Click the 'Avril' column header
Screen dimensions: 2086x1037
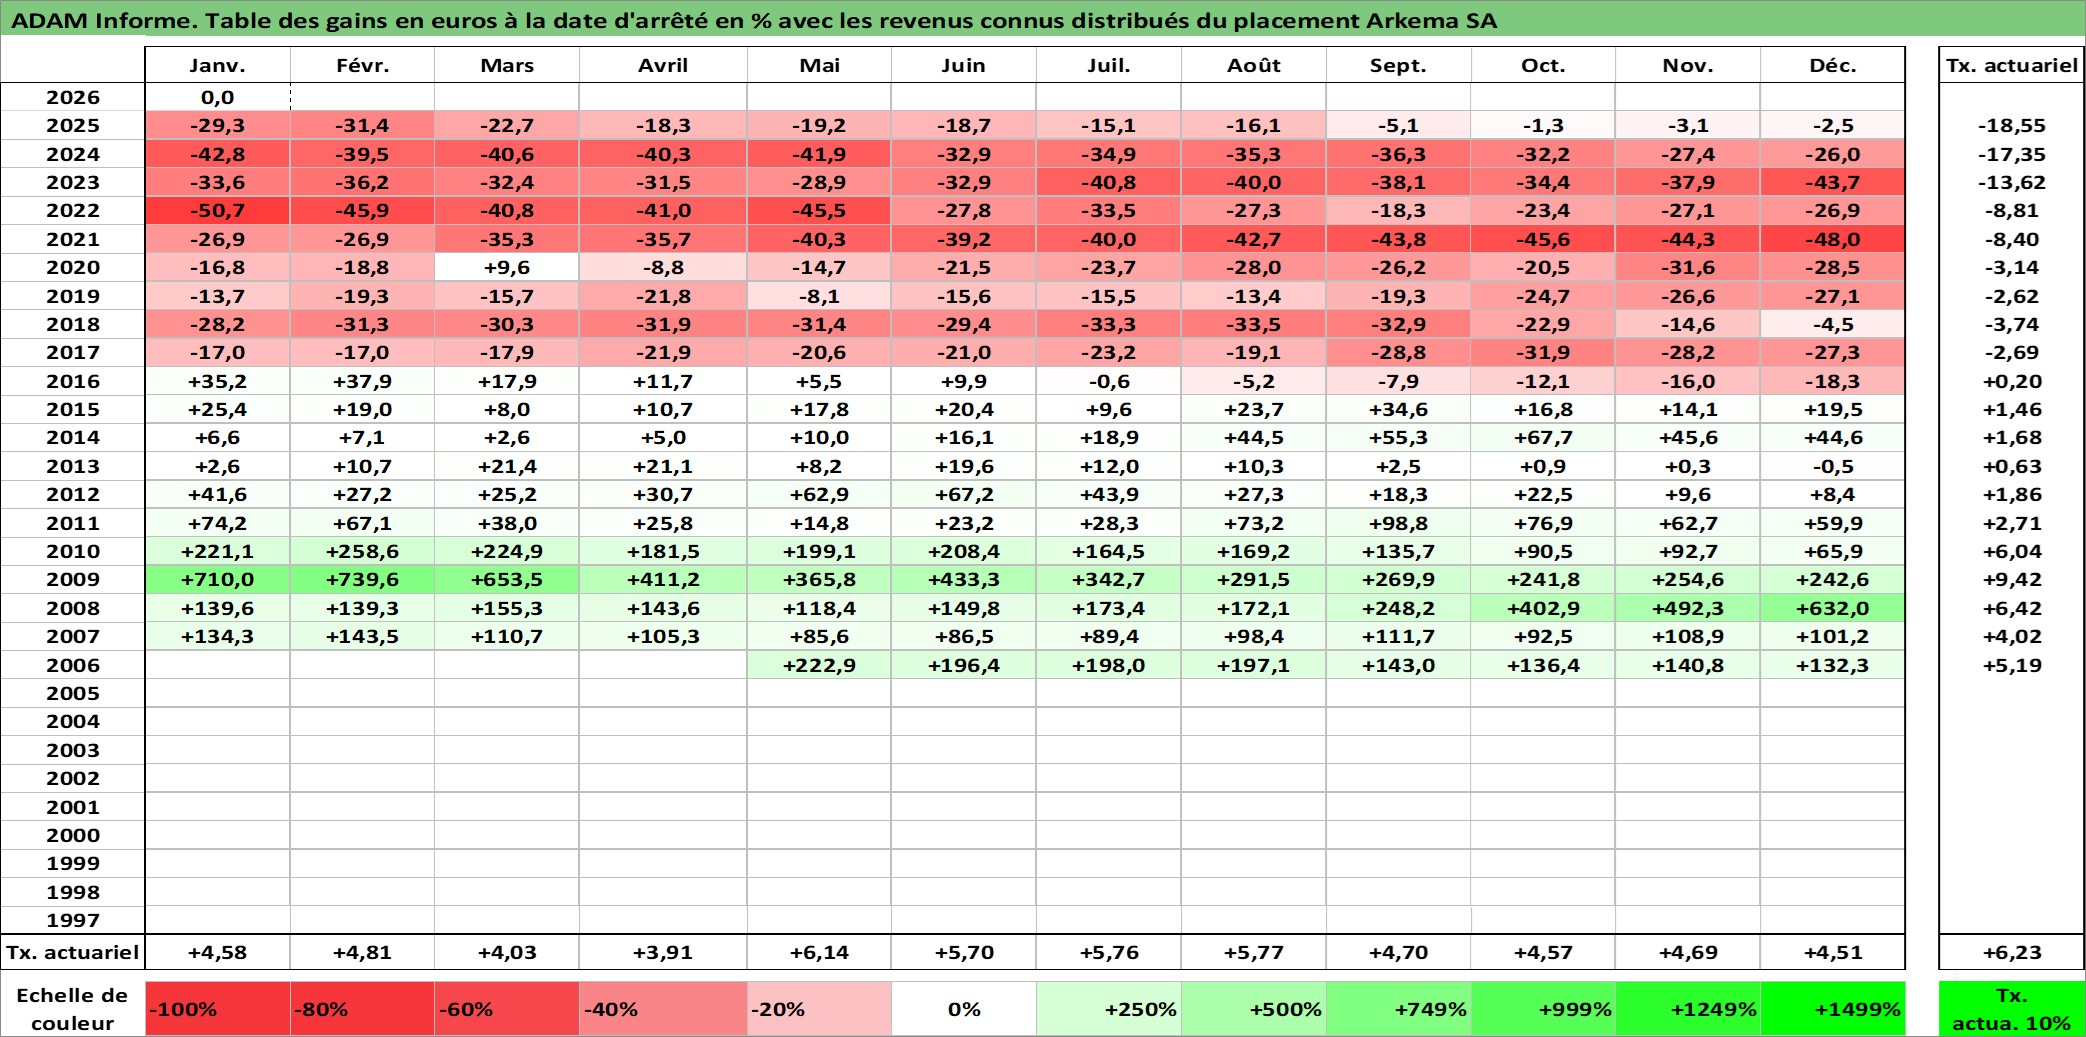(663, 65)
